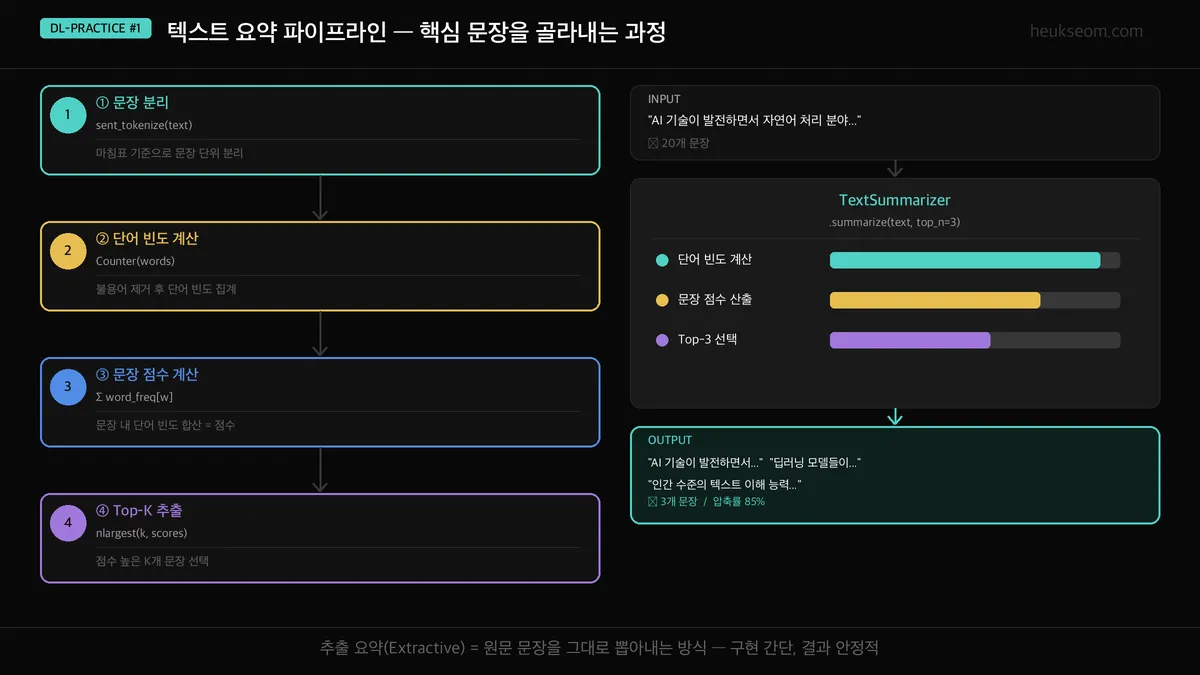Select the quote 인간 수준의 텍스트 이해 능력
This screenshot has width=1200, height=675.
pos(725,484)
